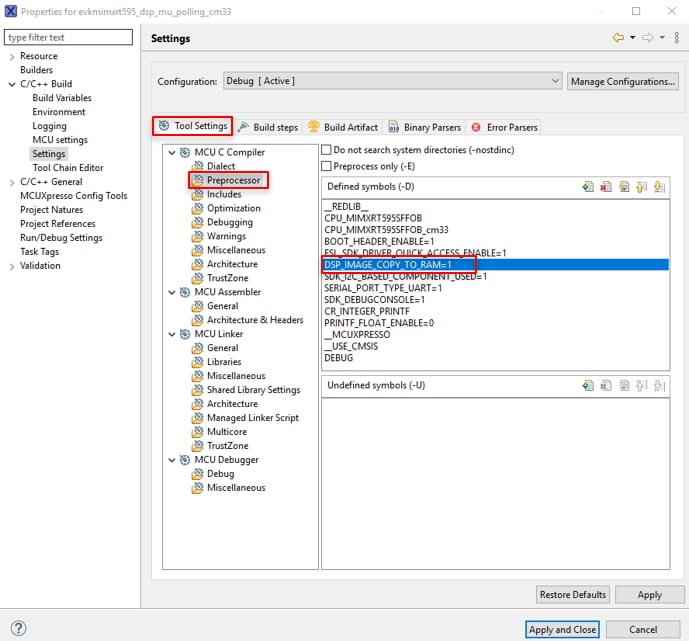
Task: Click Delete icon in Defined symbols toolbar
Action: 607,187
